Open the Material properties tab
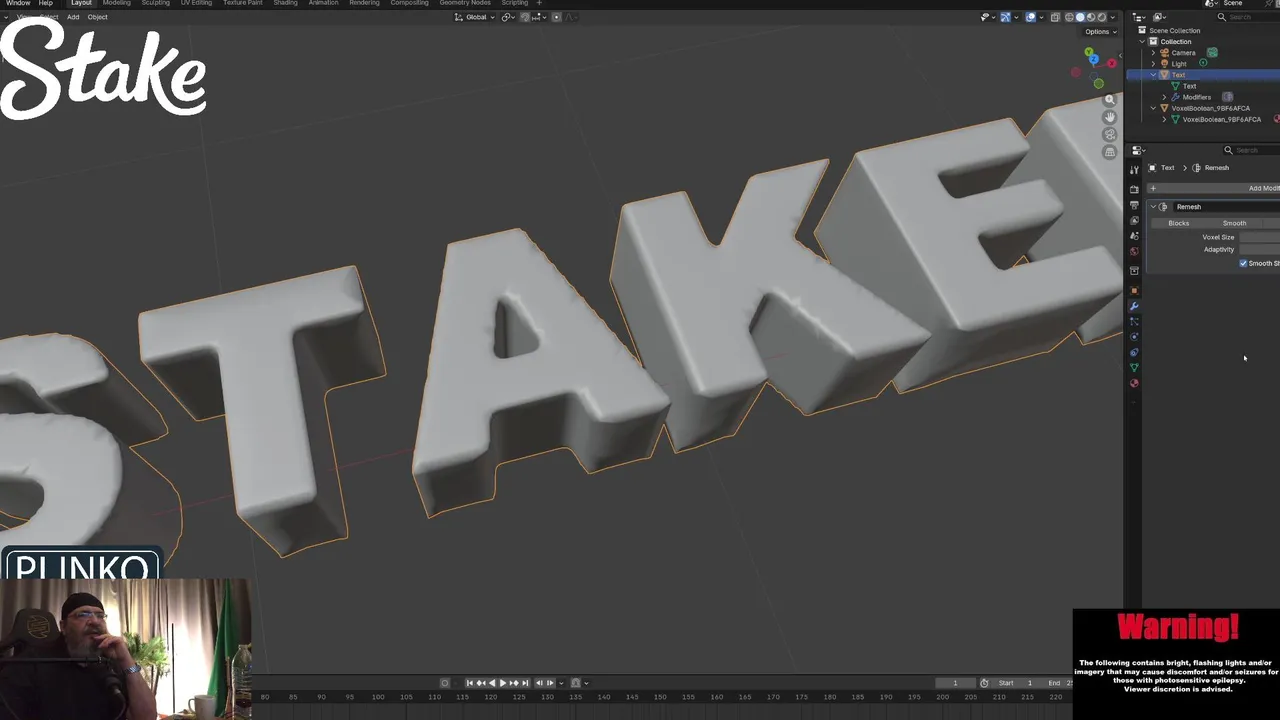 (x=1134, y=383)
